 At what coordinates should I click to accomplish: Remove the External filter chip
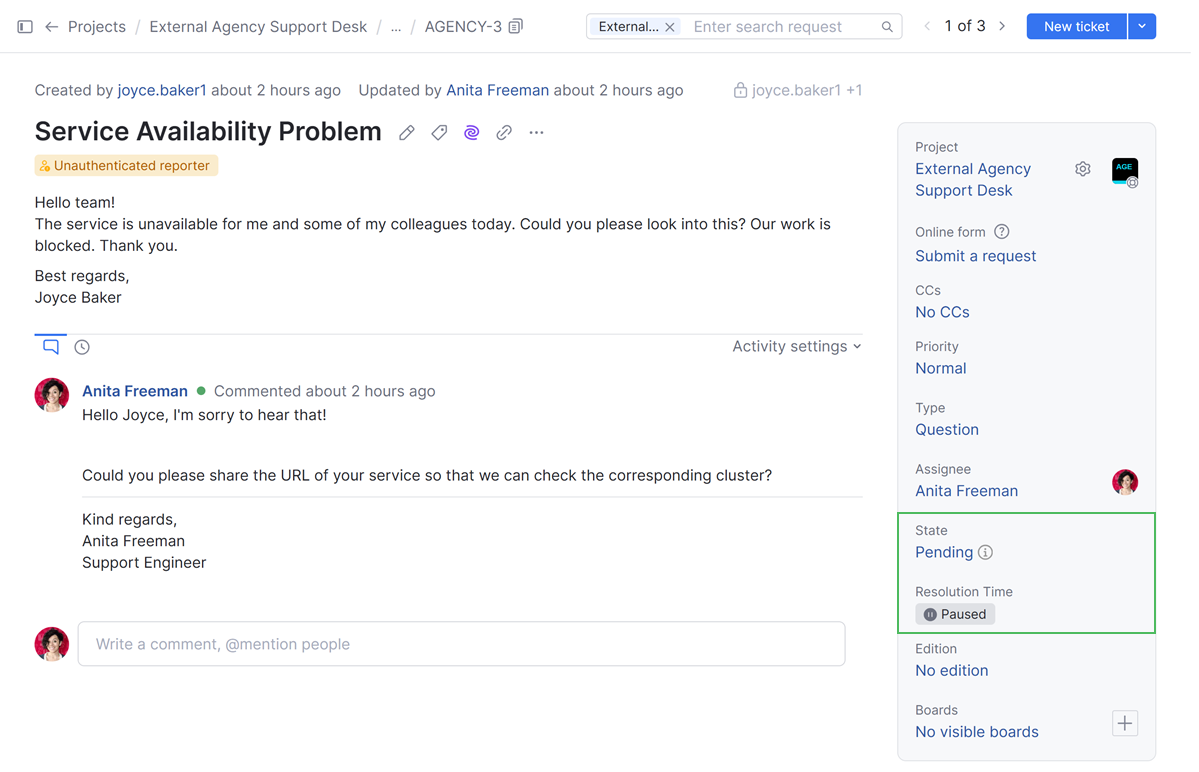[x=670, y=27]
